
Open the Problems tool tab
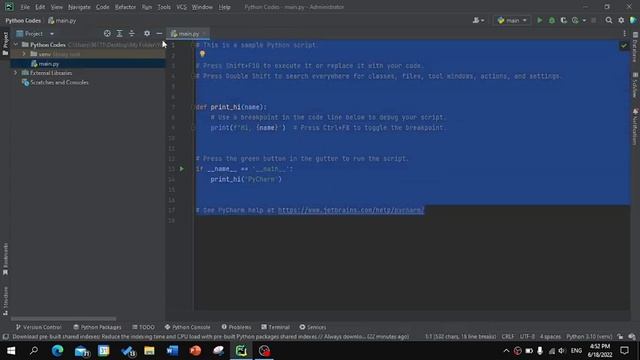[236, 327]
